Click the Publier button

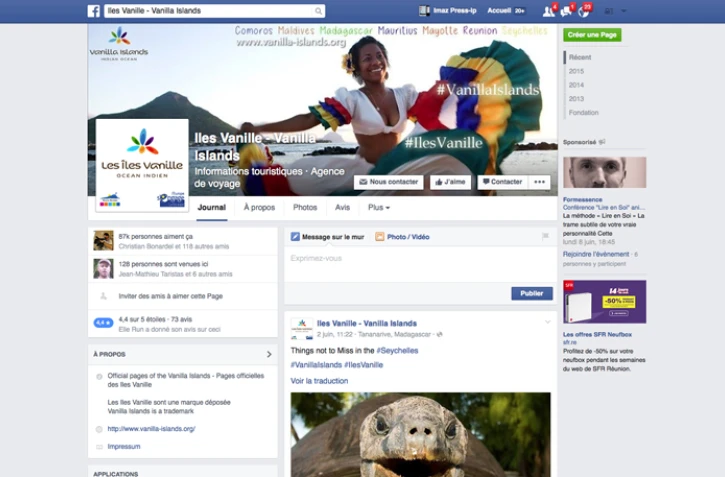532,294
